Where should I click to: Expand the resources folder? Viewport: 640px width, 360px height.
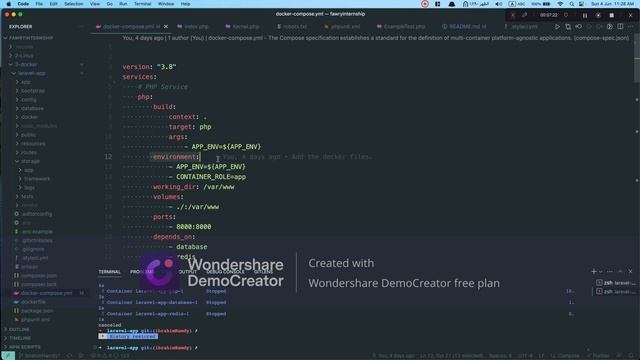click(x=33, y=144)
